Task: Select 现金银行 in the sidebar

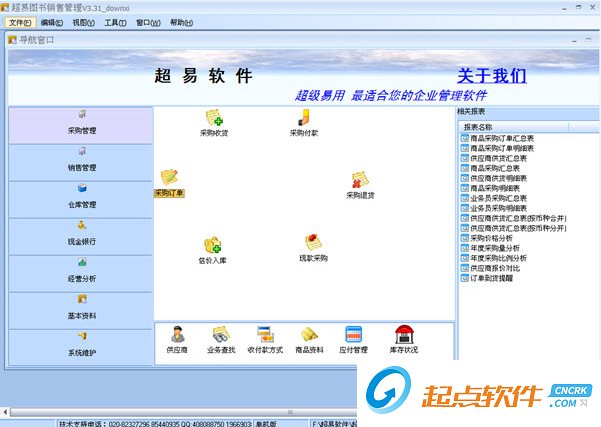Action: pyautogui.click(x=81, y=236)
